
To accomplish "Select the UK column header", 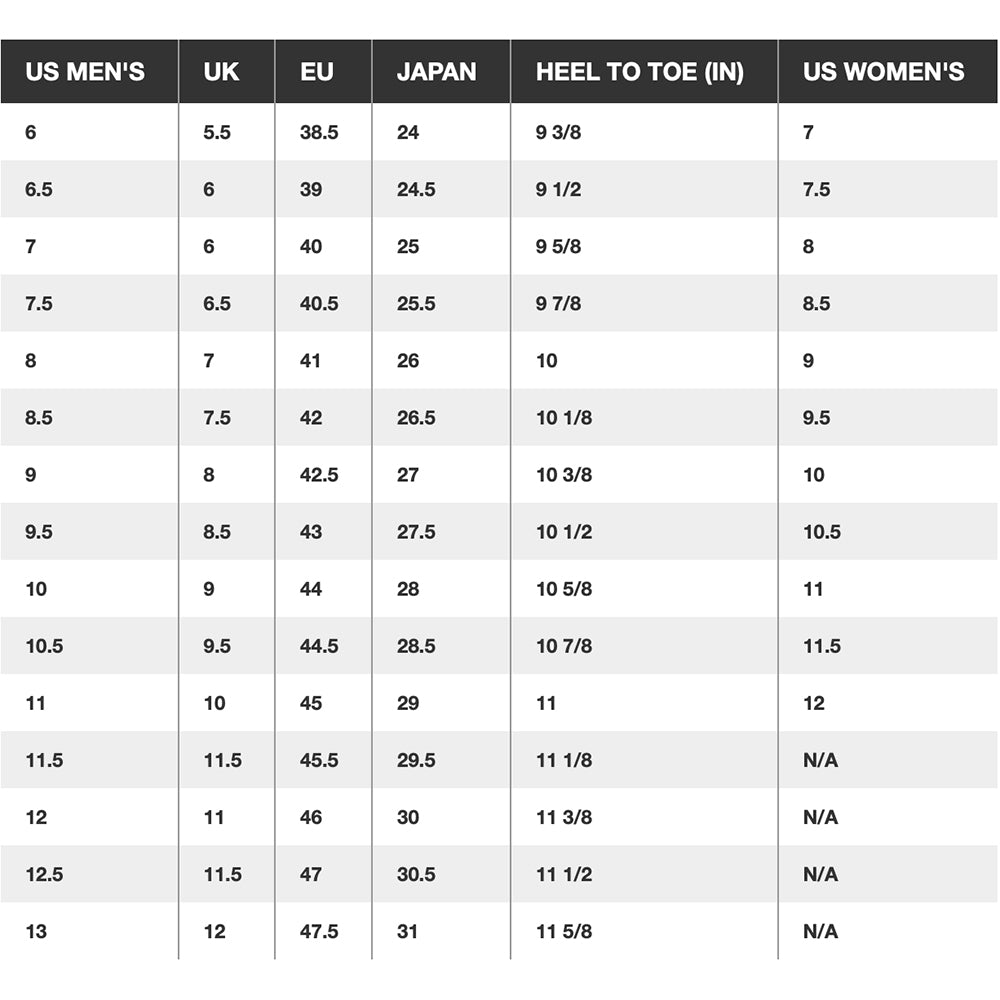I will pyautogui.click(x=221, y=72).
